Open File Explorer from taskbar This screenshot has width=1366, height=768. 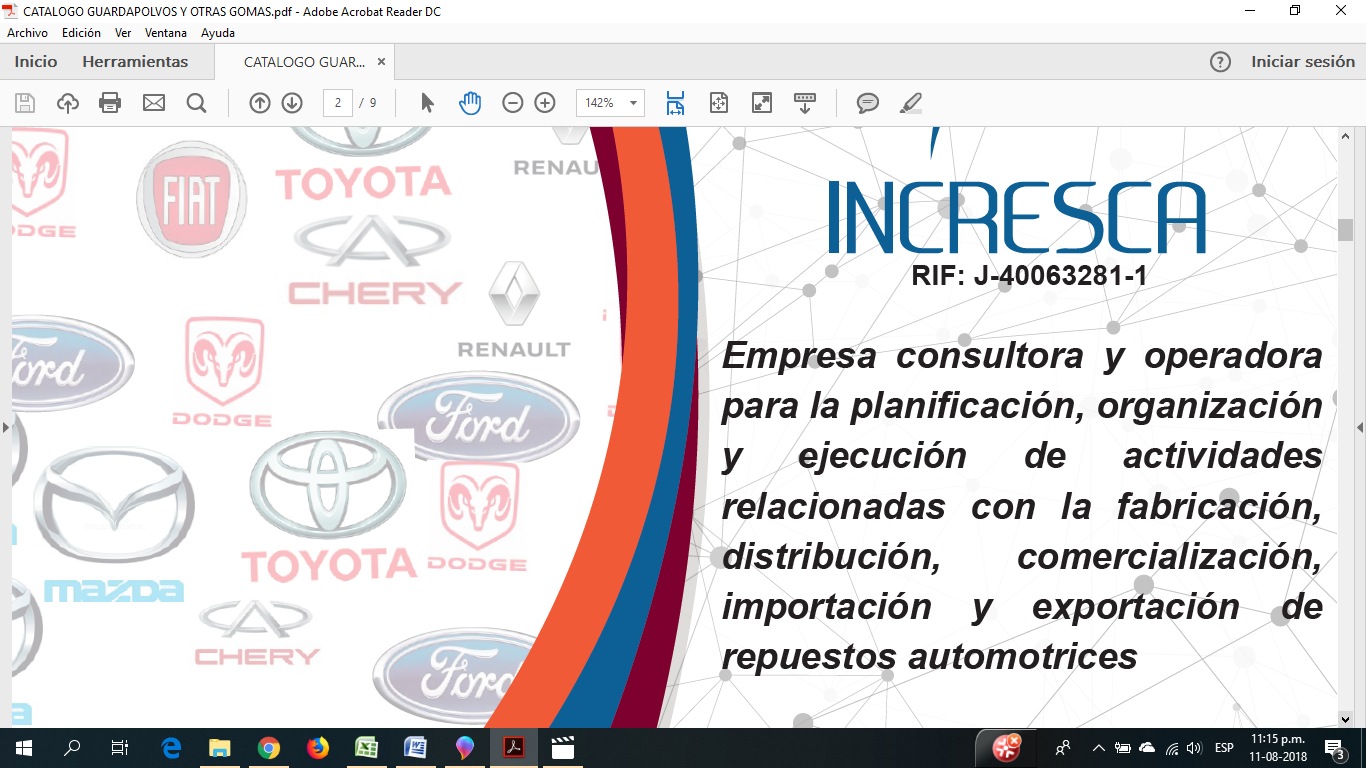[220, 748]
